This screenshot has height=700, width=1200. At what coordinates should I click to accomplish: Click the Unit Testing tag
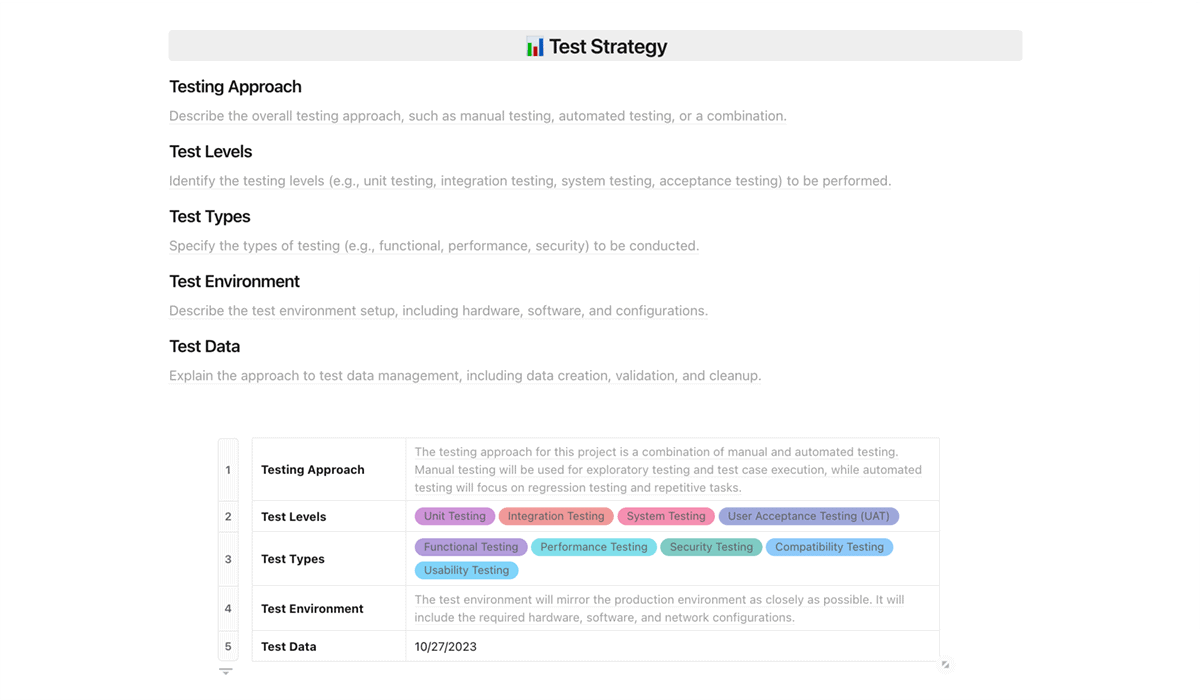coord(455,516)
